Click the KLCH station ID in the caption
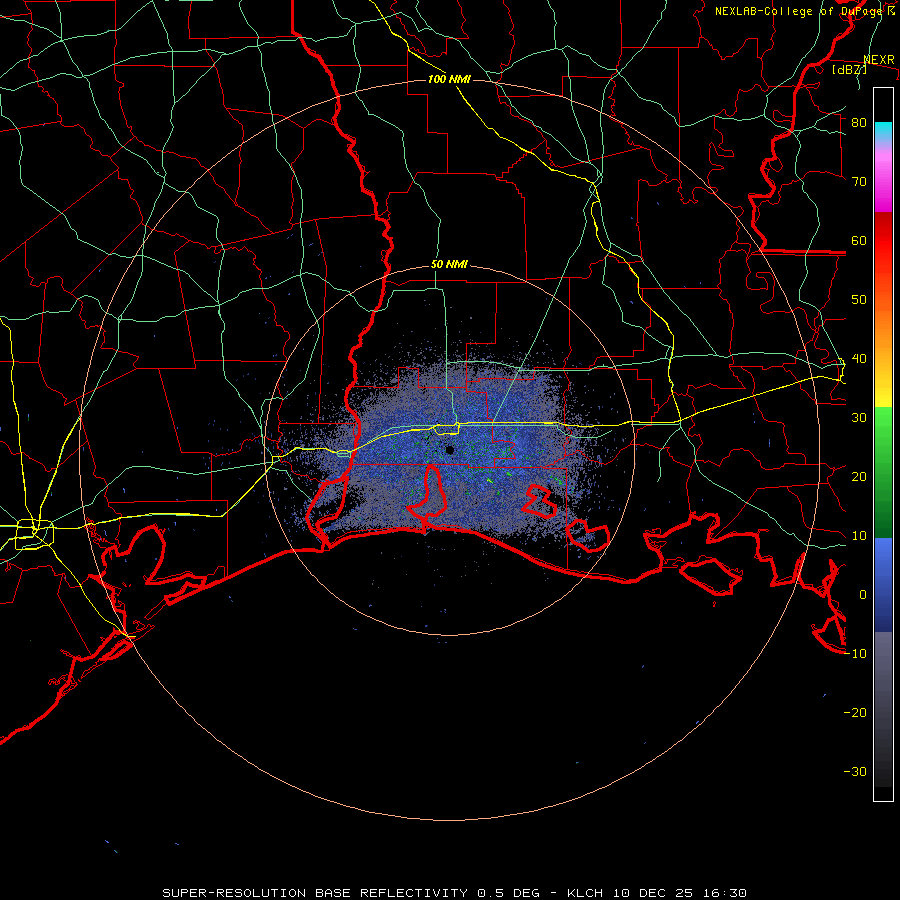Screen dimensions: 900x900 point(585,893)
